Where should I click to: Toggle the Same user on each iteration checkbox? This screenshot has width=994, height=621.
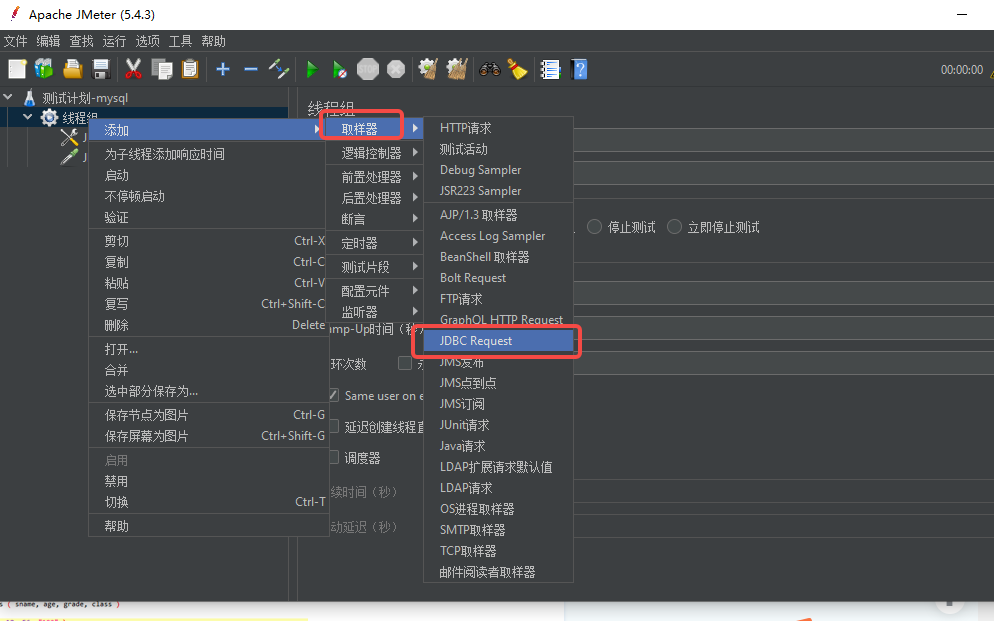[333, 395]
